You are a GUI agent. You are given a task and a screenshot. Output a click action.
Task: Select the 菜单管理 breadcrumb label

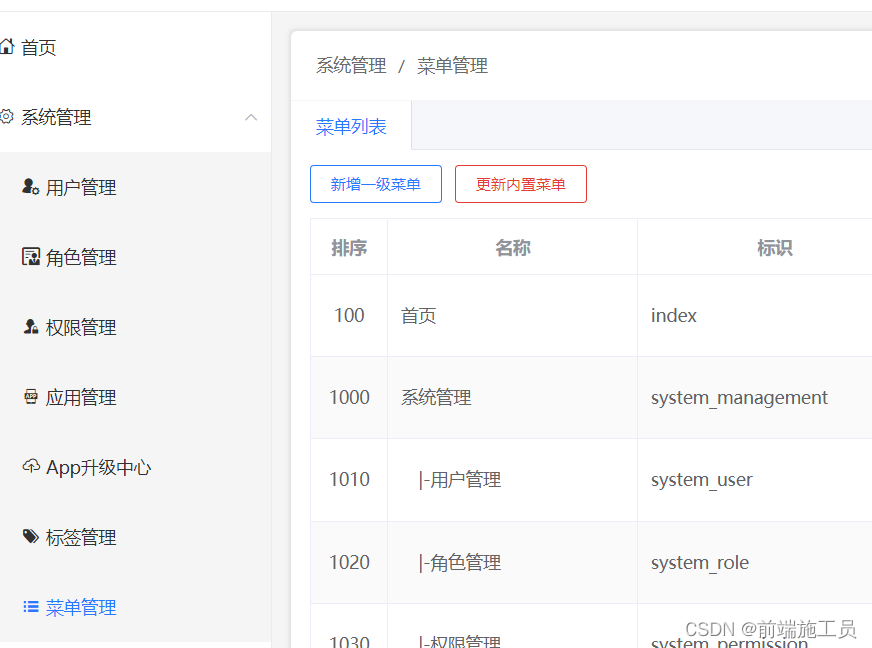tap(453, 65)
